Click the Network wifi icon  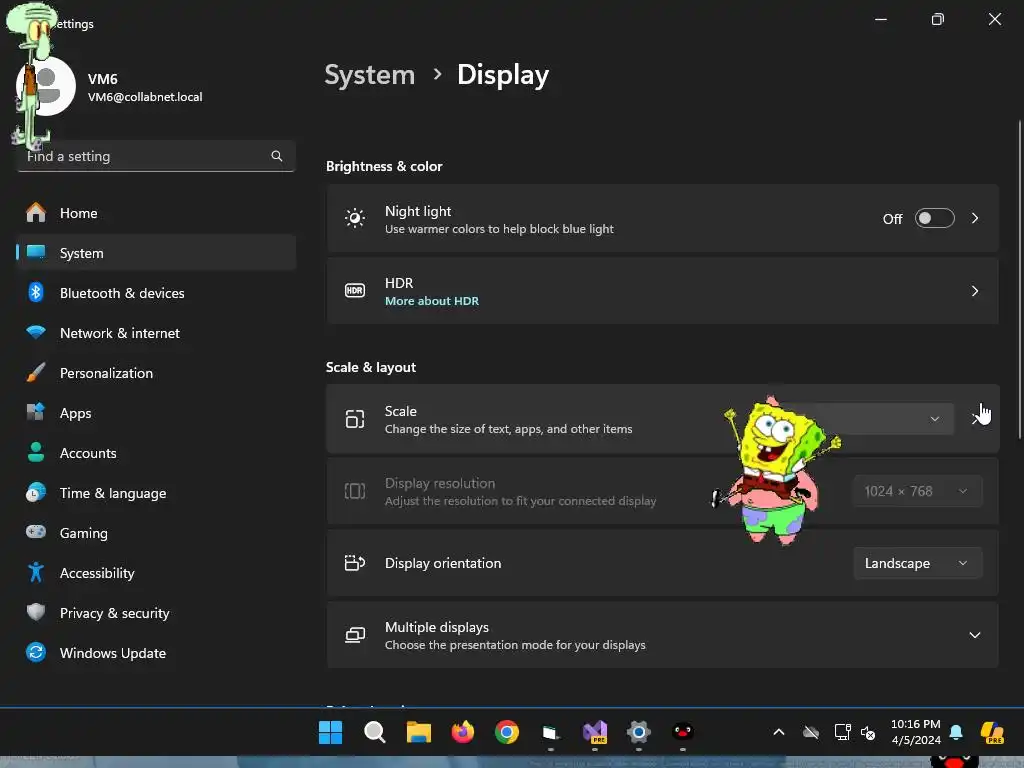pyautogui.click(x=36, y=332)
